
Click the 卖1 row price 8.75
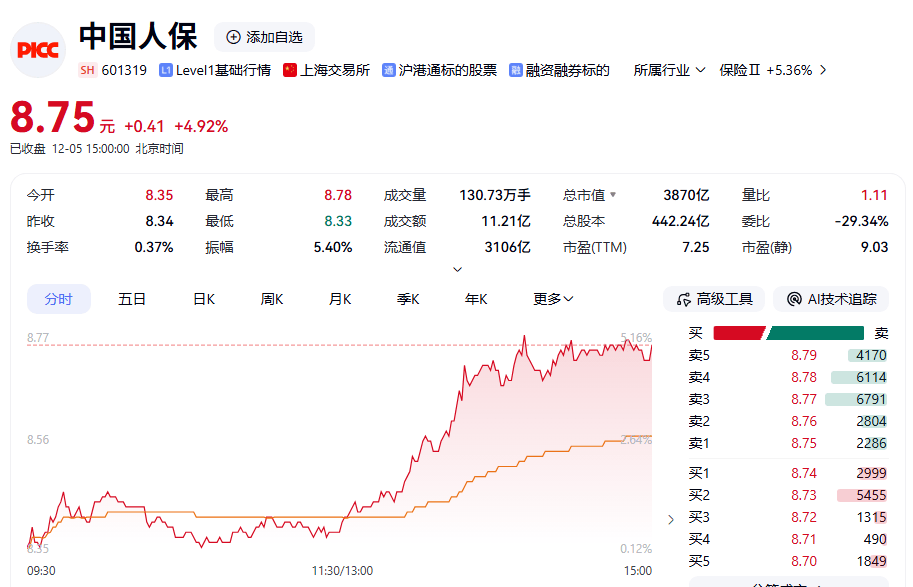[x=804, y=444]
